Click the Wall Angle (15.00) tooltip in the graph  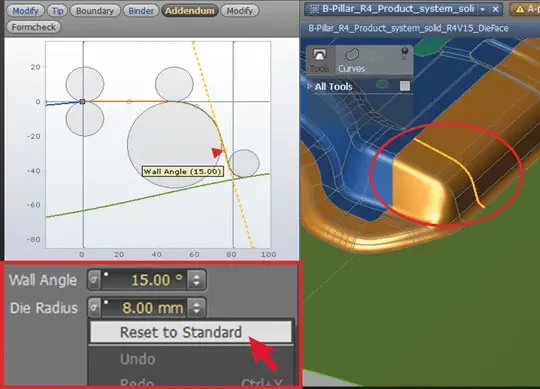(x=183, y=171)
